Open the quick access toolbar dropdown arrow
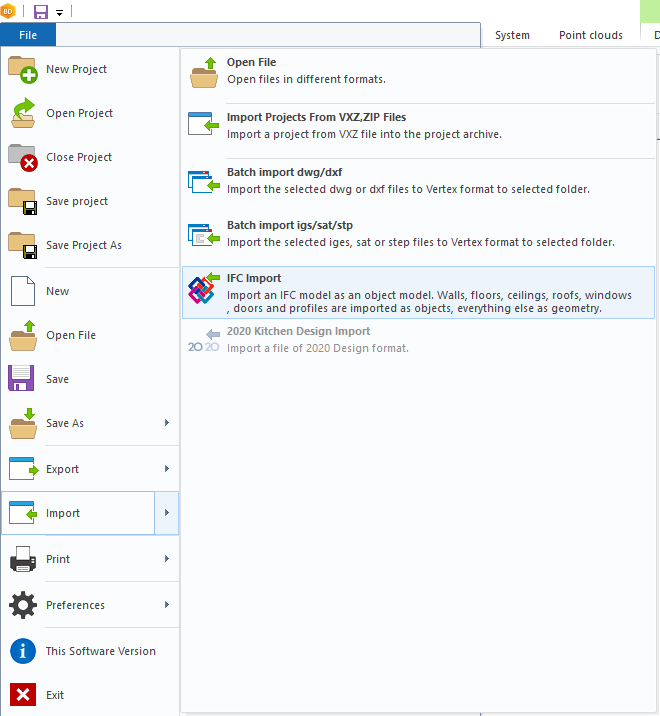660x716 pixels. click(x=59, y=13)
